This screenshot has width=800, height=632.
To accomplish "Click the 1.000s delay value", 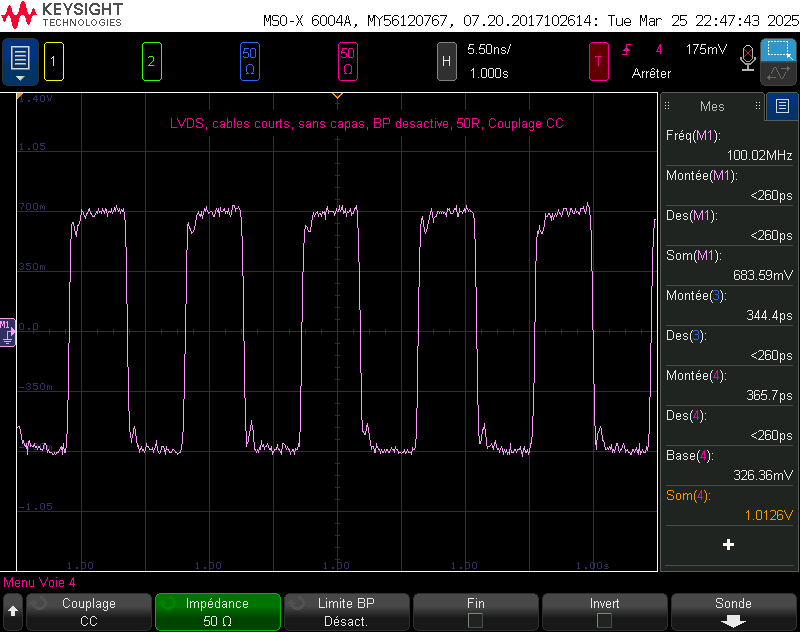I will 489,73.
